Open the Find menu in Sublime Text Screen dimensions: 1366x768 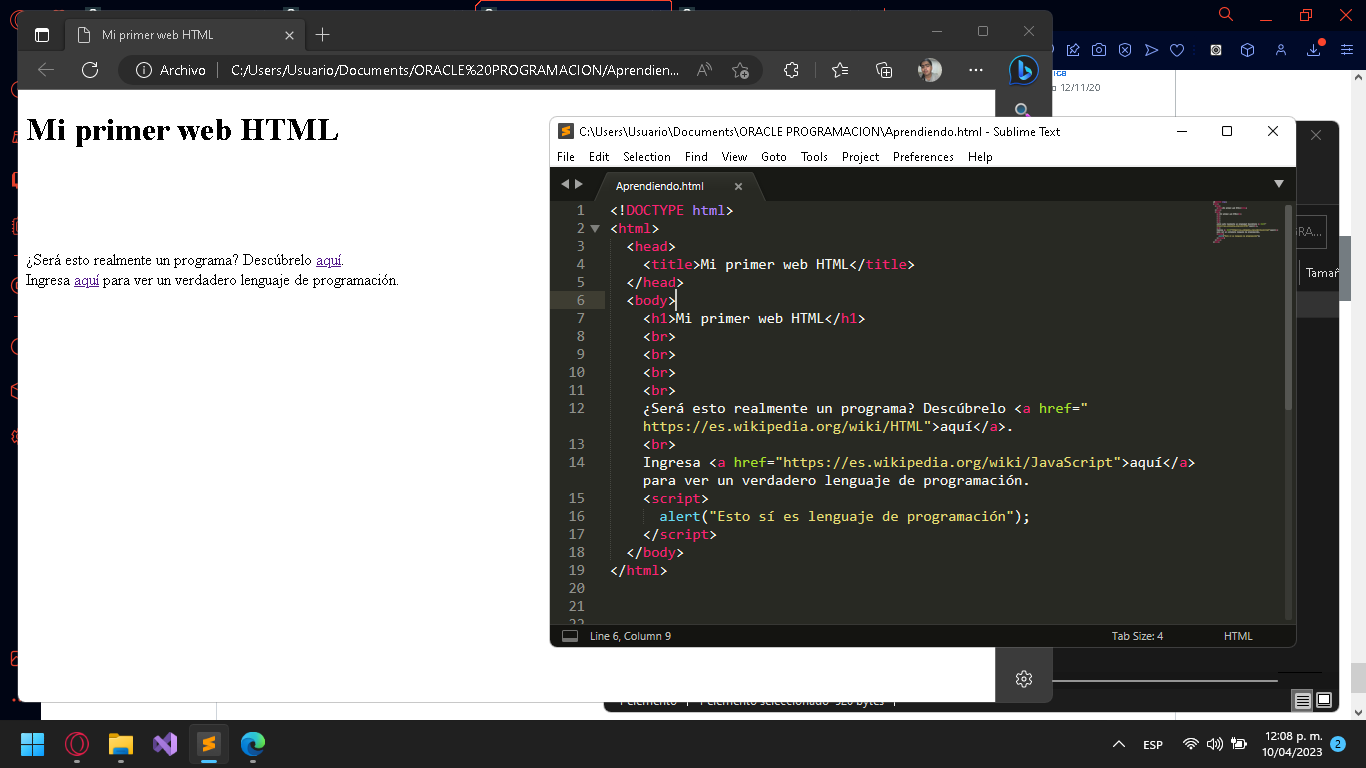click(696, 157)
